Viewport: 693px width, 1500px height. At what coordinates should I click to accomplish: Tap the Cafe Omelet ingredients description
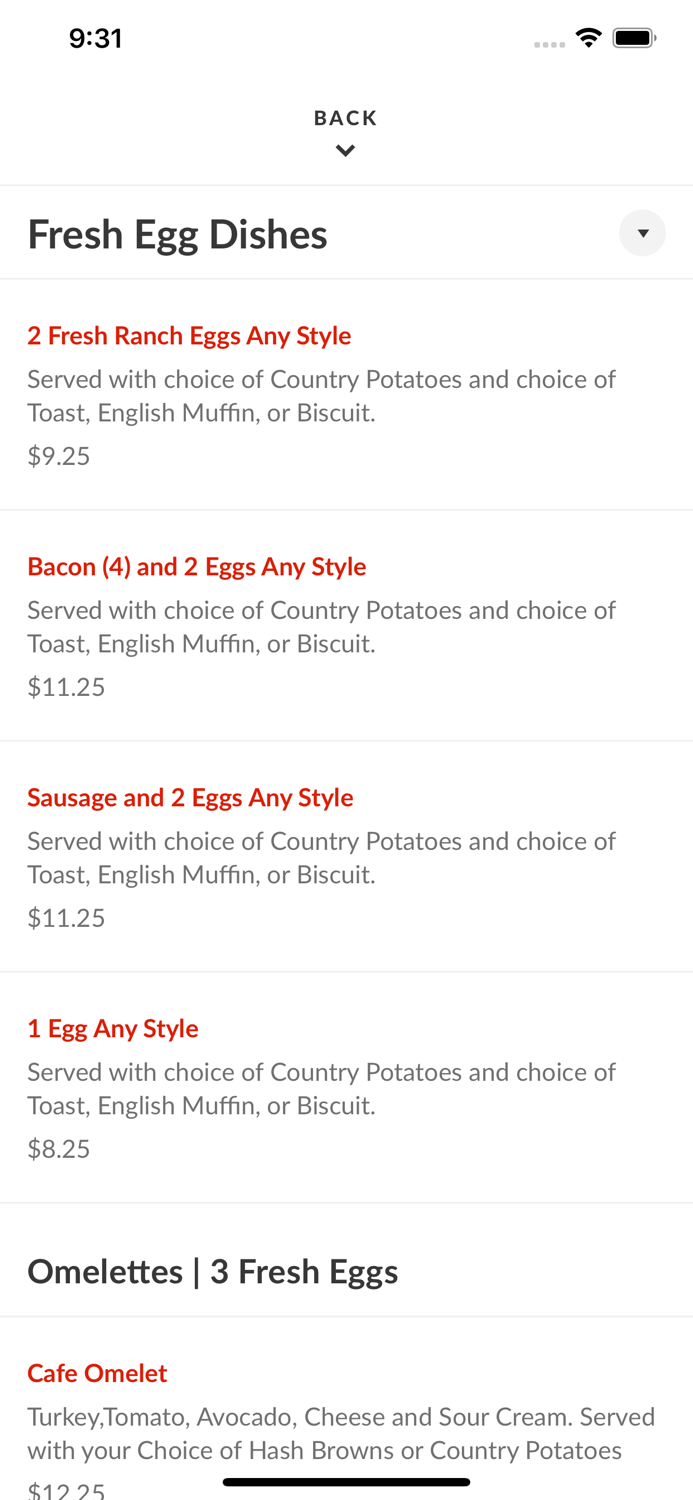point(340,1433)
